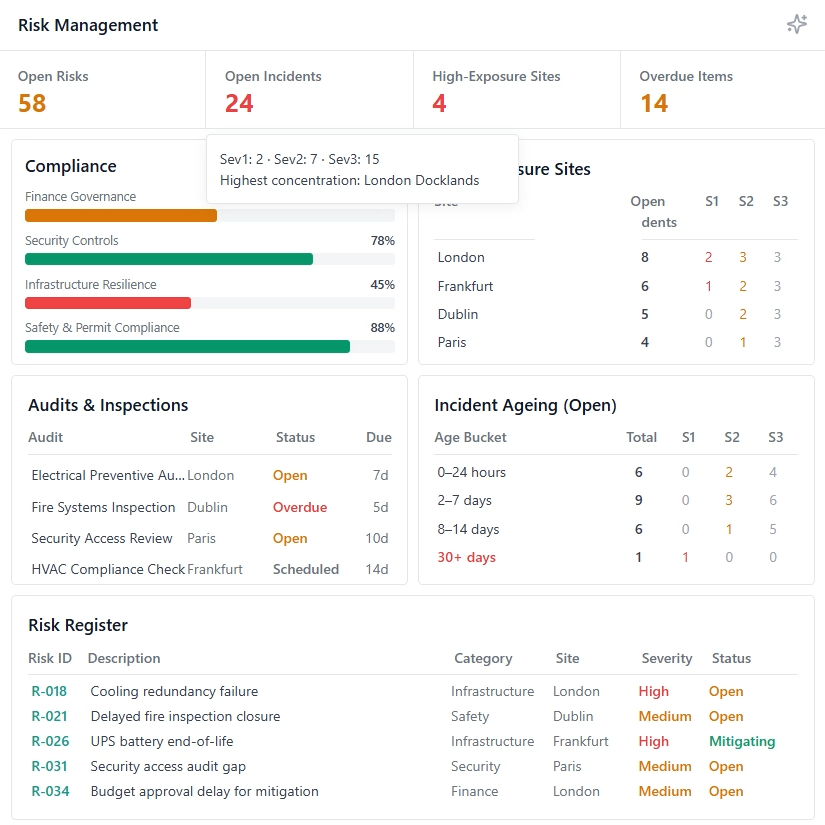The width and height of the screenshot is (825, 825).
Task: Click the AI sparkle icon in header
Action: pos(796,25)
